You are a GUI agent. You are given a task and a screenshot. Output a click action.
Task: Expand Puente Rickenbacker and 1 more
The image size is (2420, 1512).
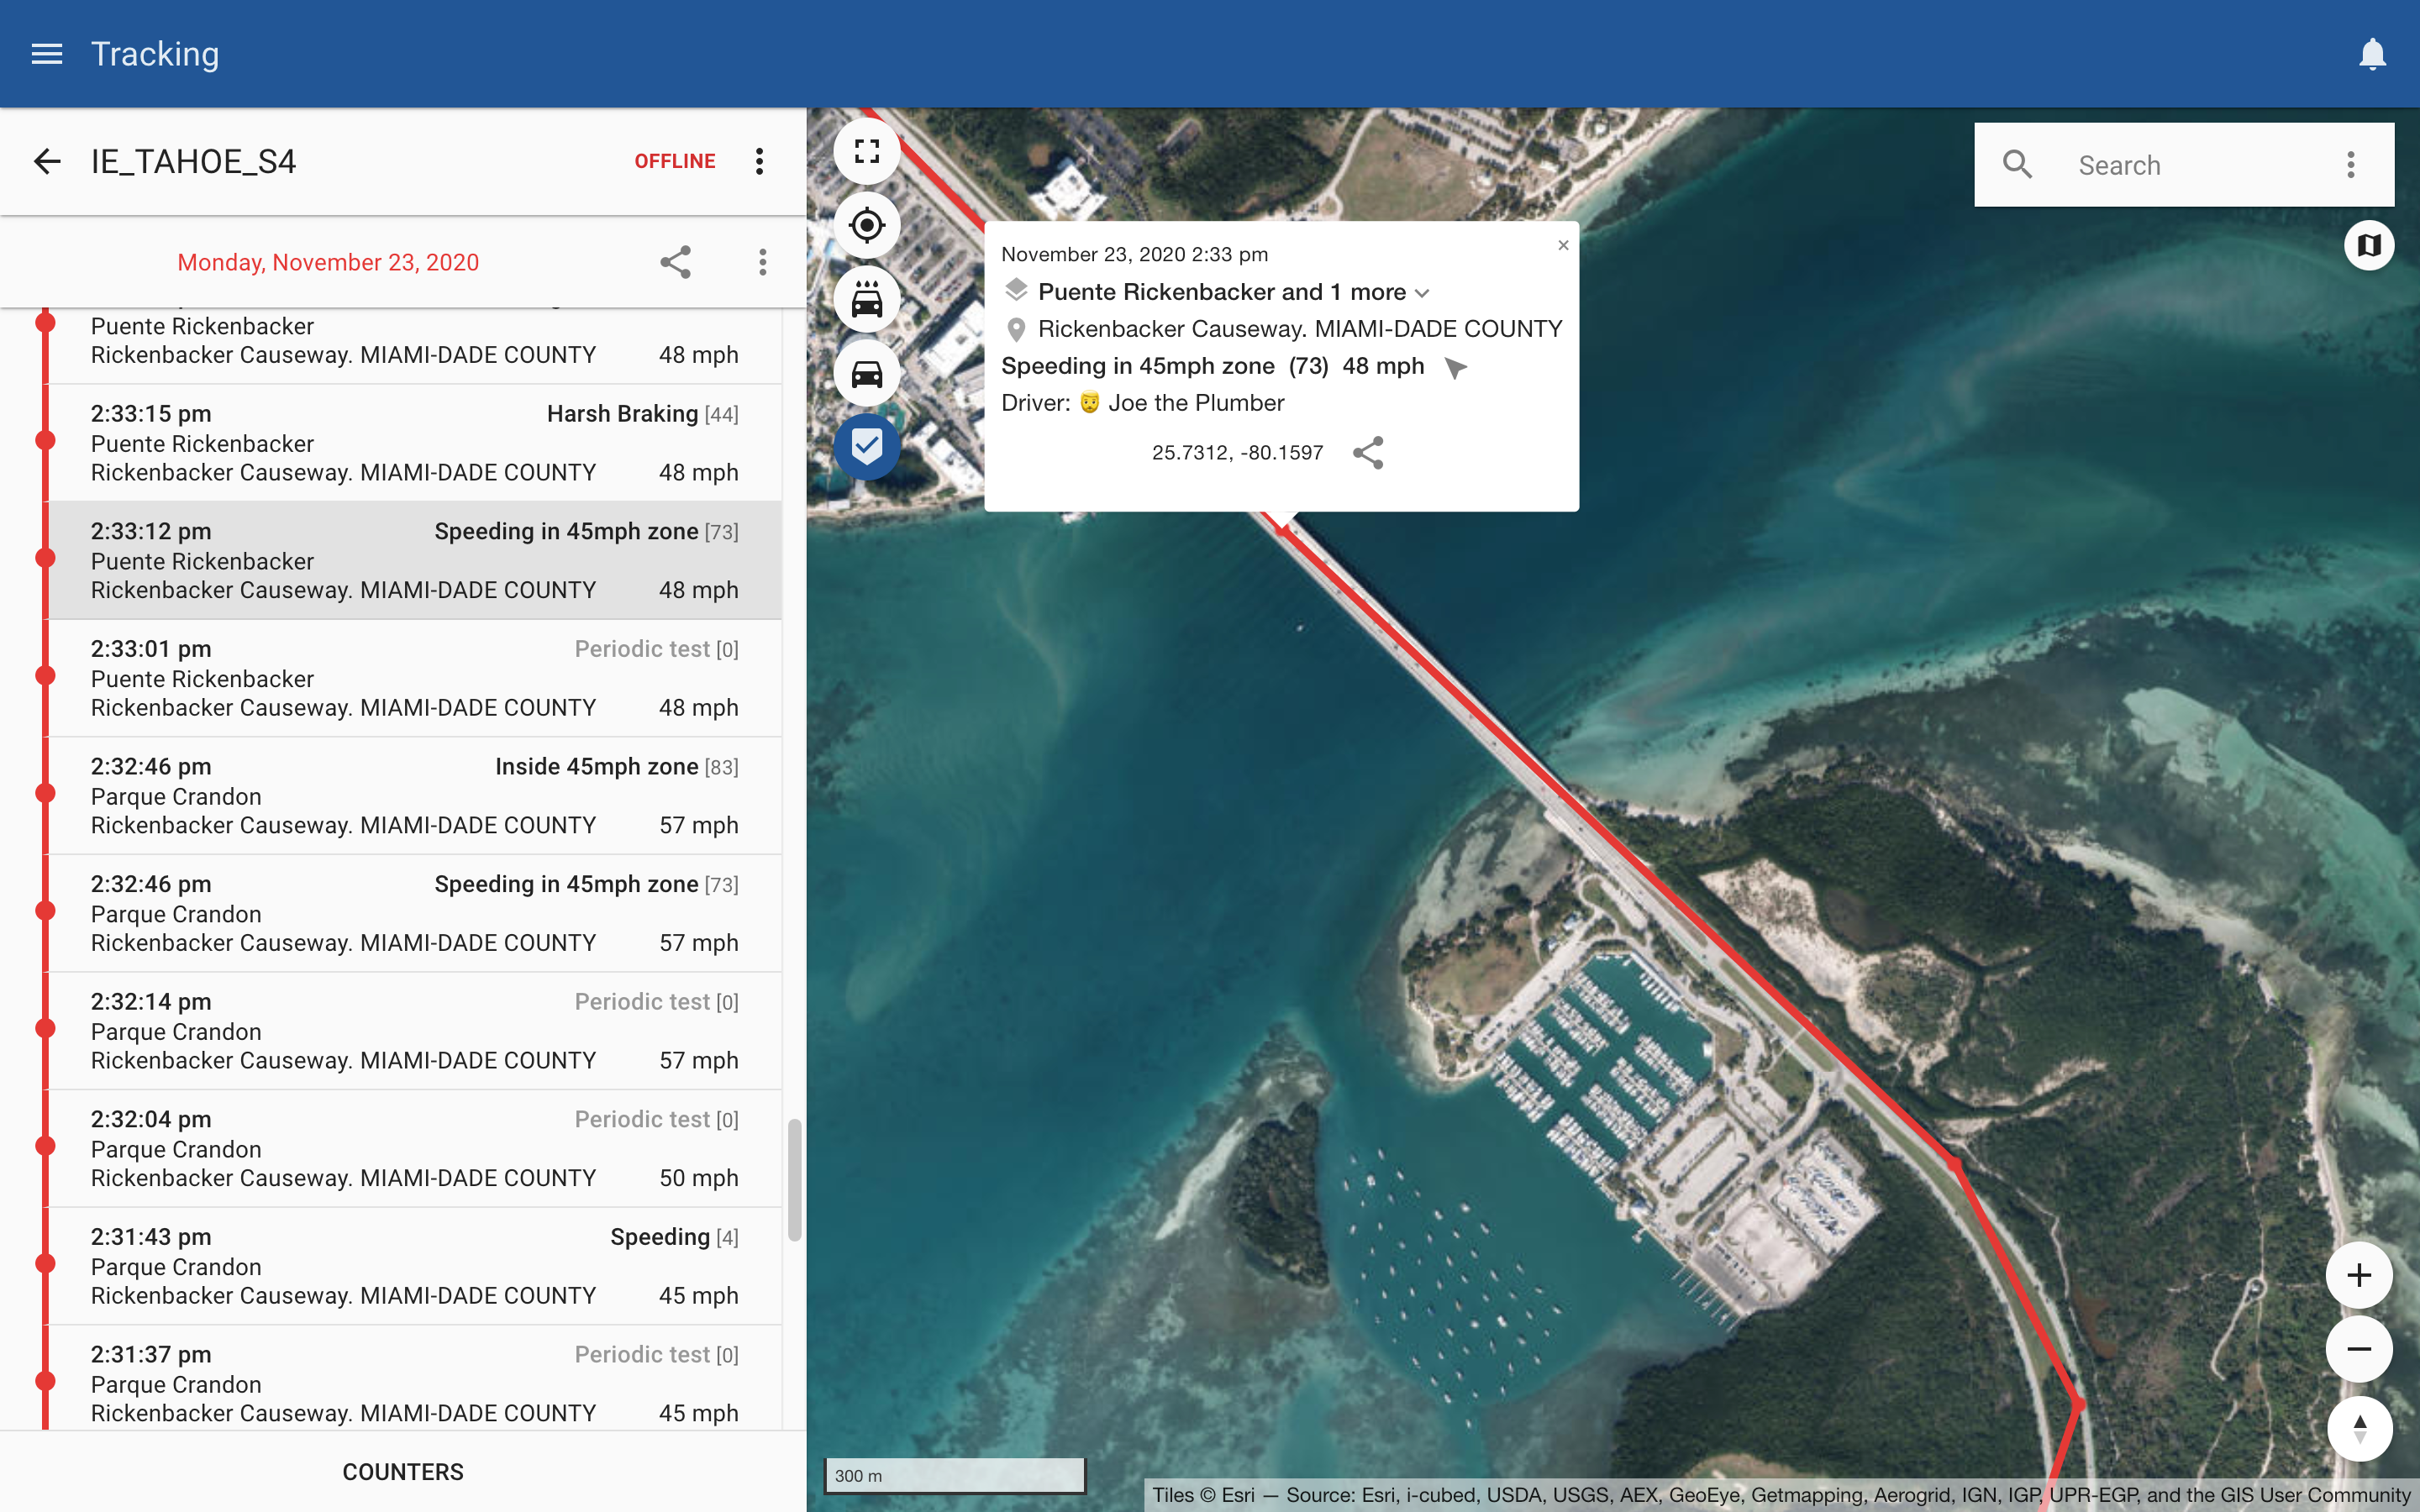point(1234,292)
